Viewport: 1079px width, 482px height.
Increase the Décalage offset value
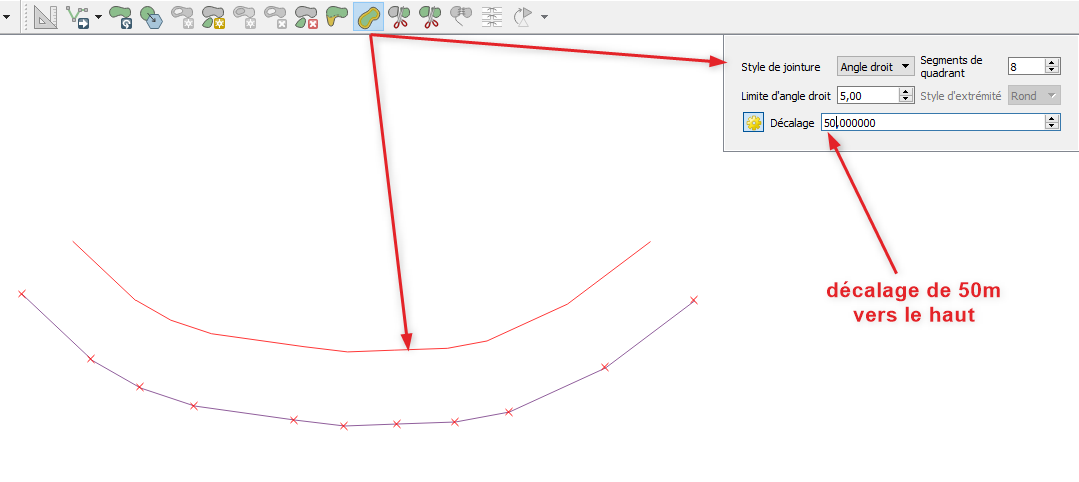tap(1052, 118)
